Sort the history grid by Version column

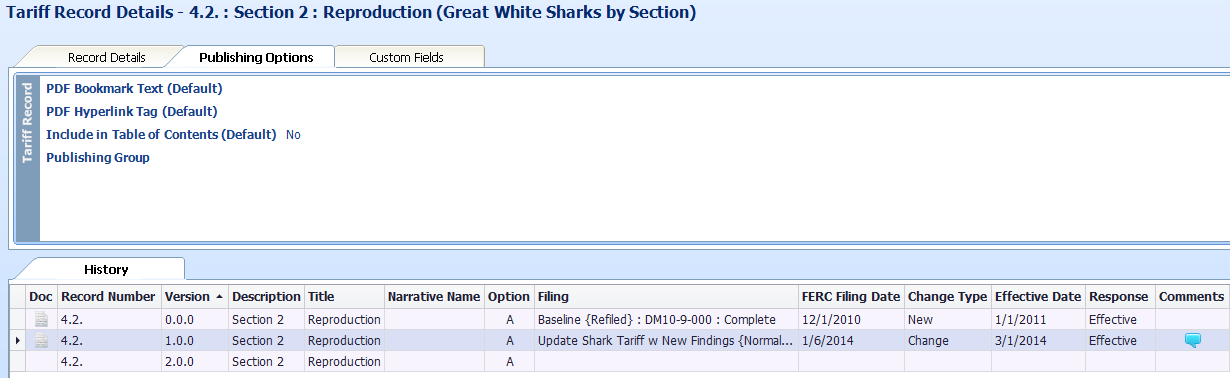pos(194,296)
